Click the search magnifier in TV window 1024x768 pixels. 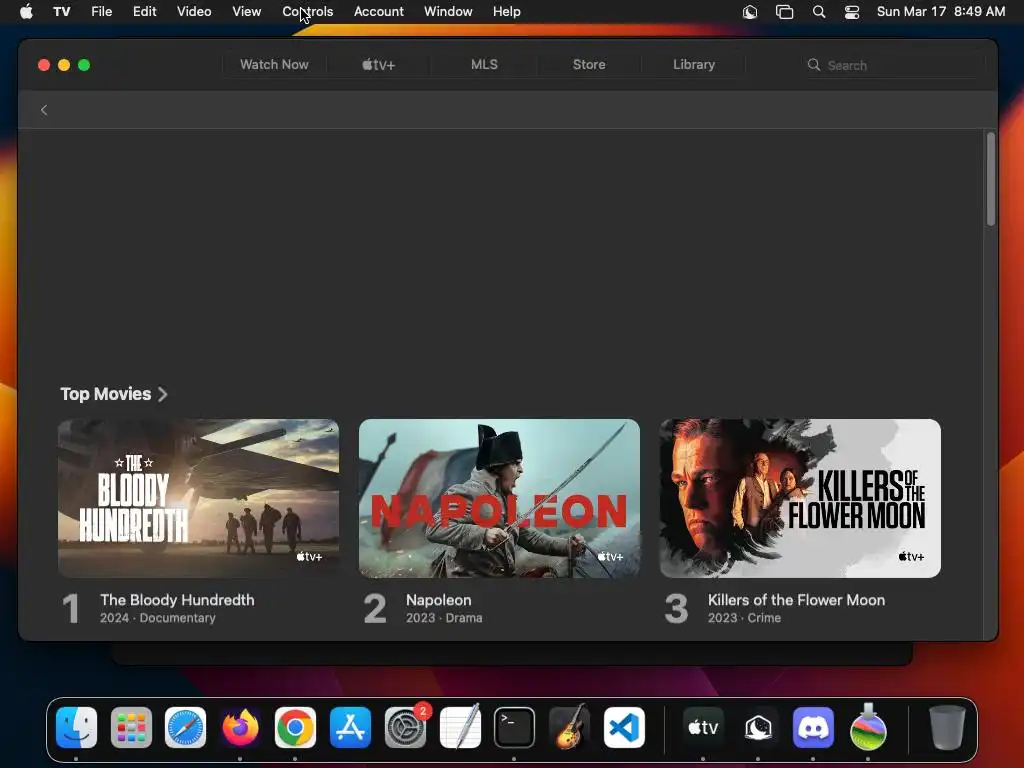(814, 65)
